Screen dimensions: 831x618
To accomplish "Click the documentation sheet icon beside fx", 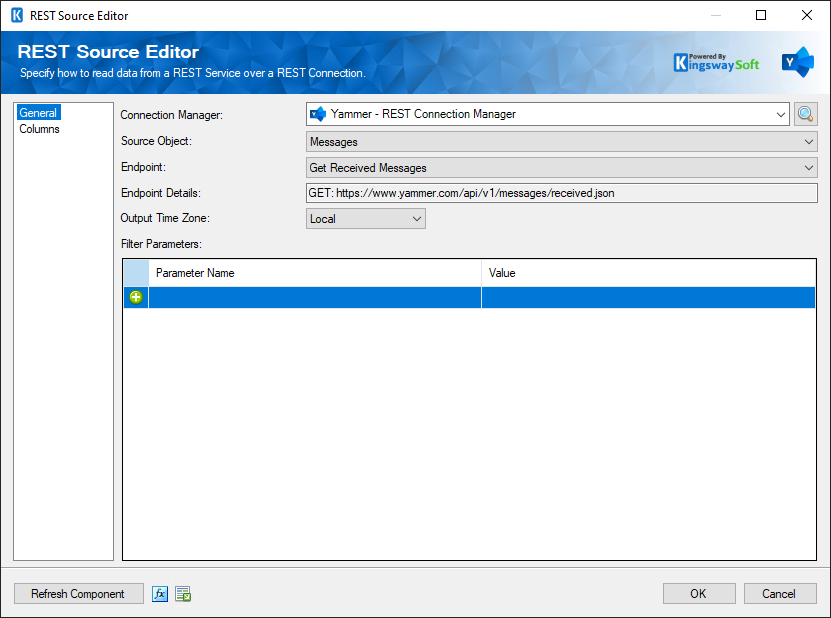I will coord(183,594).
